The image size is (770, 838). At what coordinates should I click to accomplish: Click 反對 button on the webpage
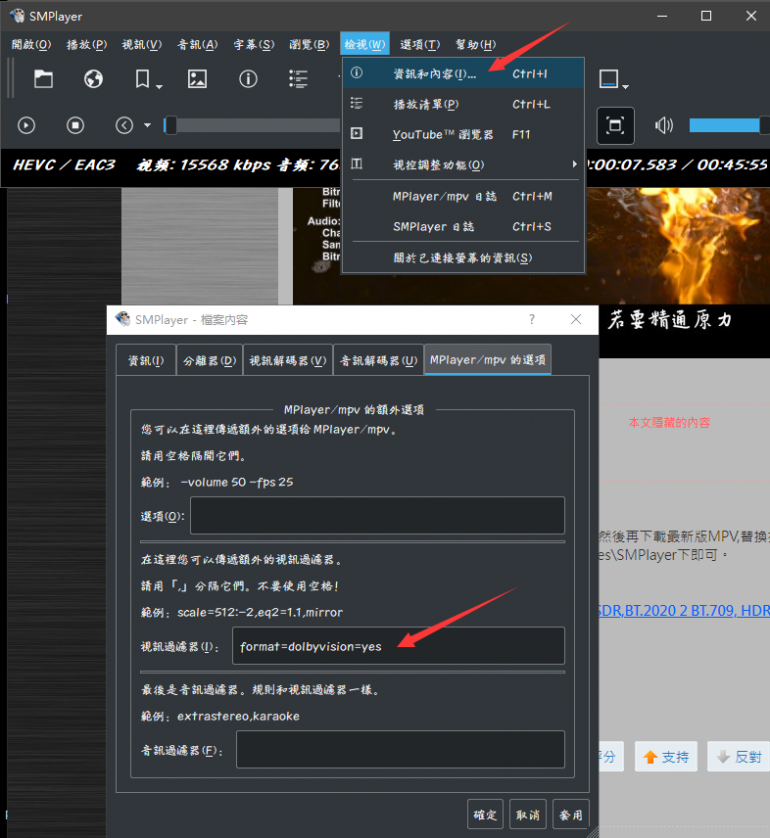pos(739,756)
